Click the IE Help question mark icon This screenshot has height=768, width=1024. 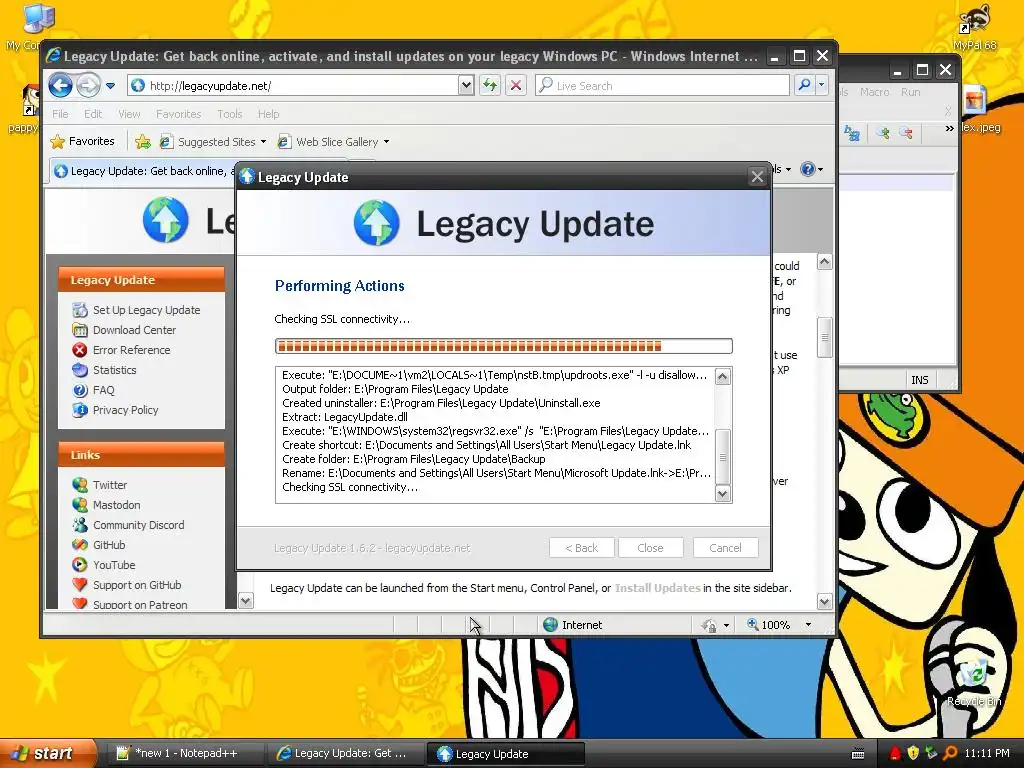808,169
